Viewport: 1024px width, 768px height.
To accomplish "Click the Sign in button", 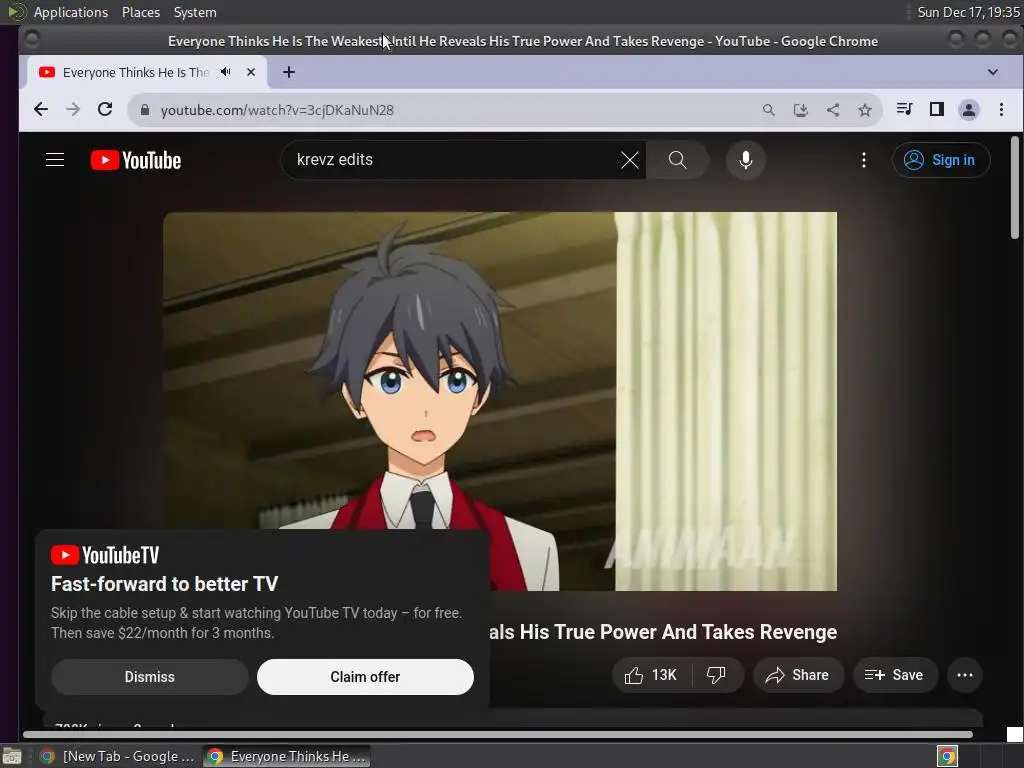I will point(940,160).
